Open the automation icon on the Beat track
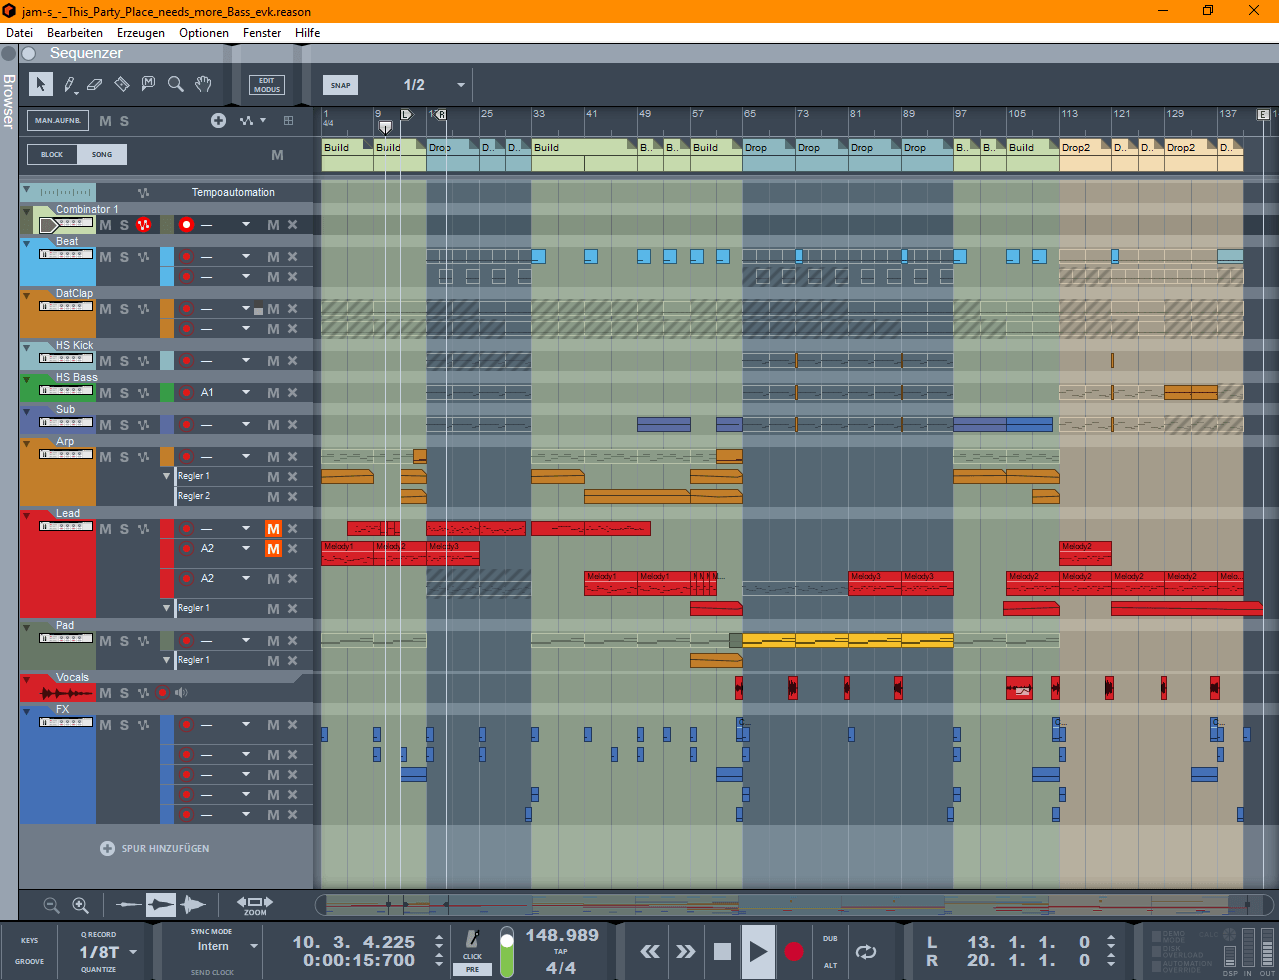Image resolution: width=1279 pixels, height=980 pixels. point(143,257)
